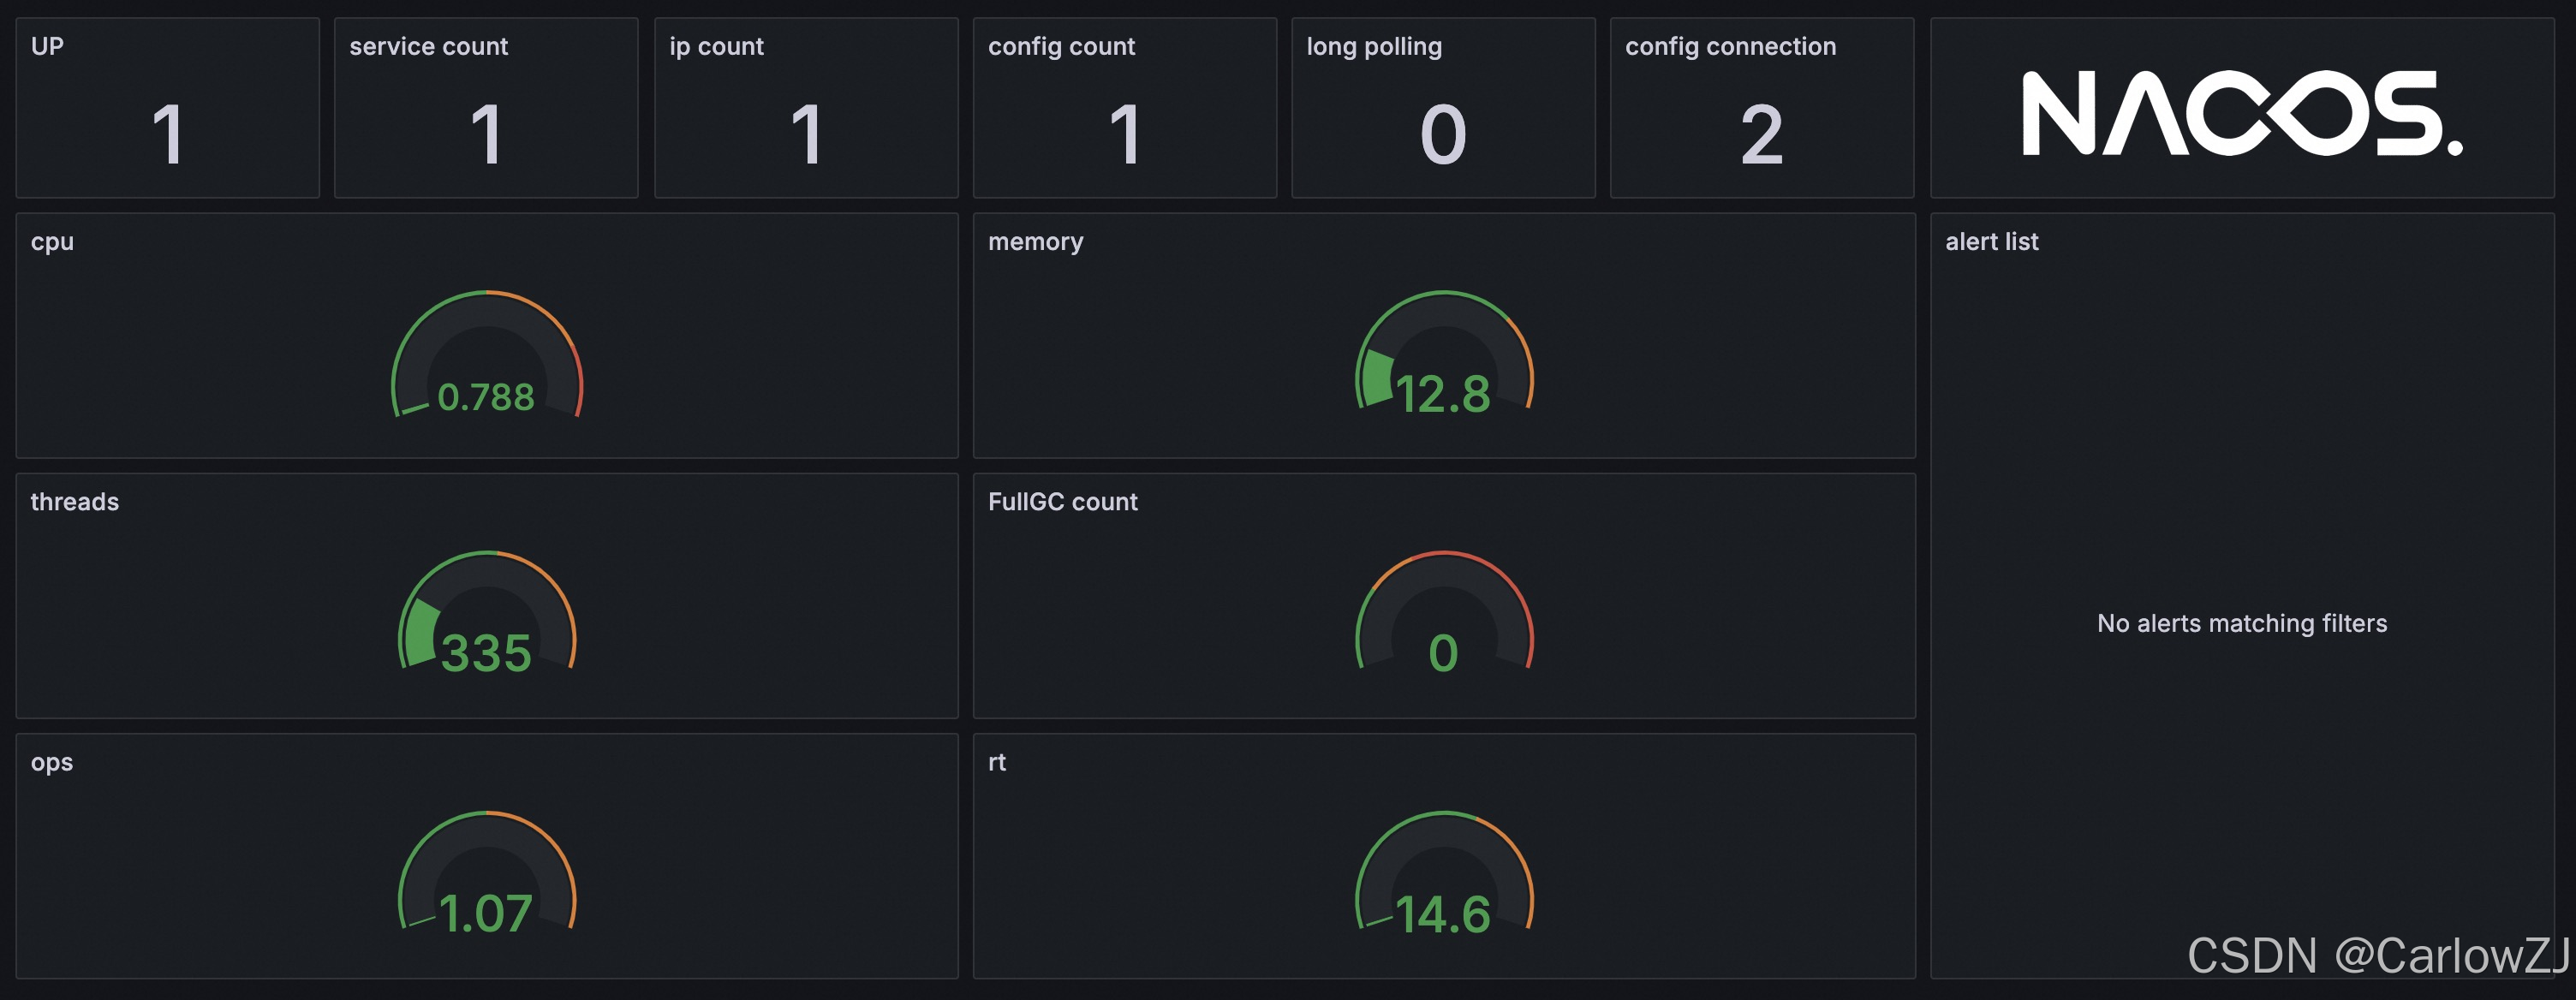Click the memory panel title
The width and height of the screenshot is (2576, 1000).
[x=1035, y=241]
